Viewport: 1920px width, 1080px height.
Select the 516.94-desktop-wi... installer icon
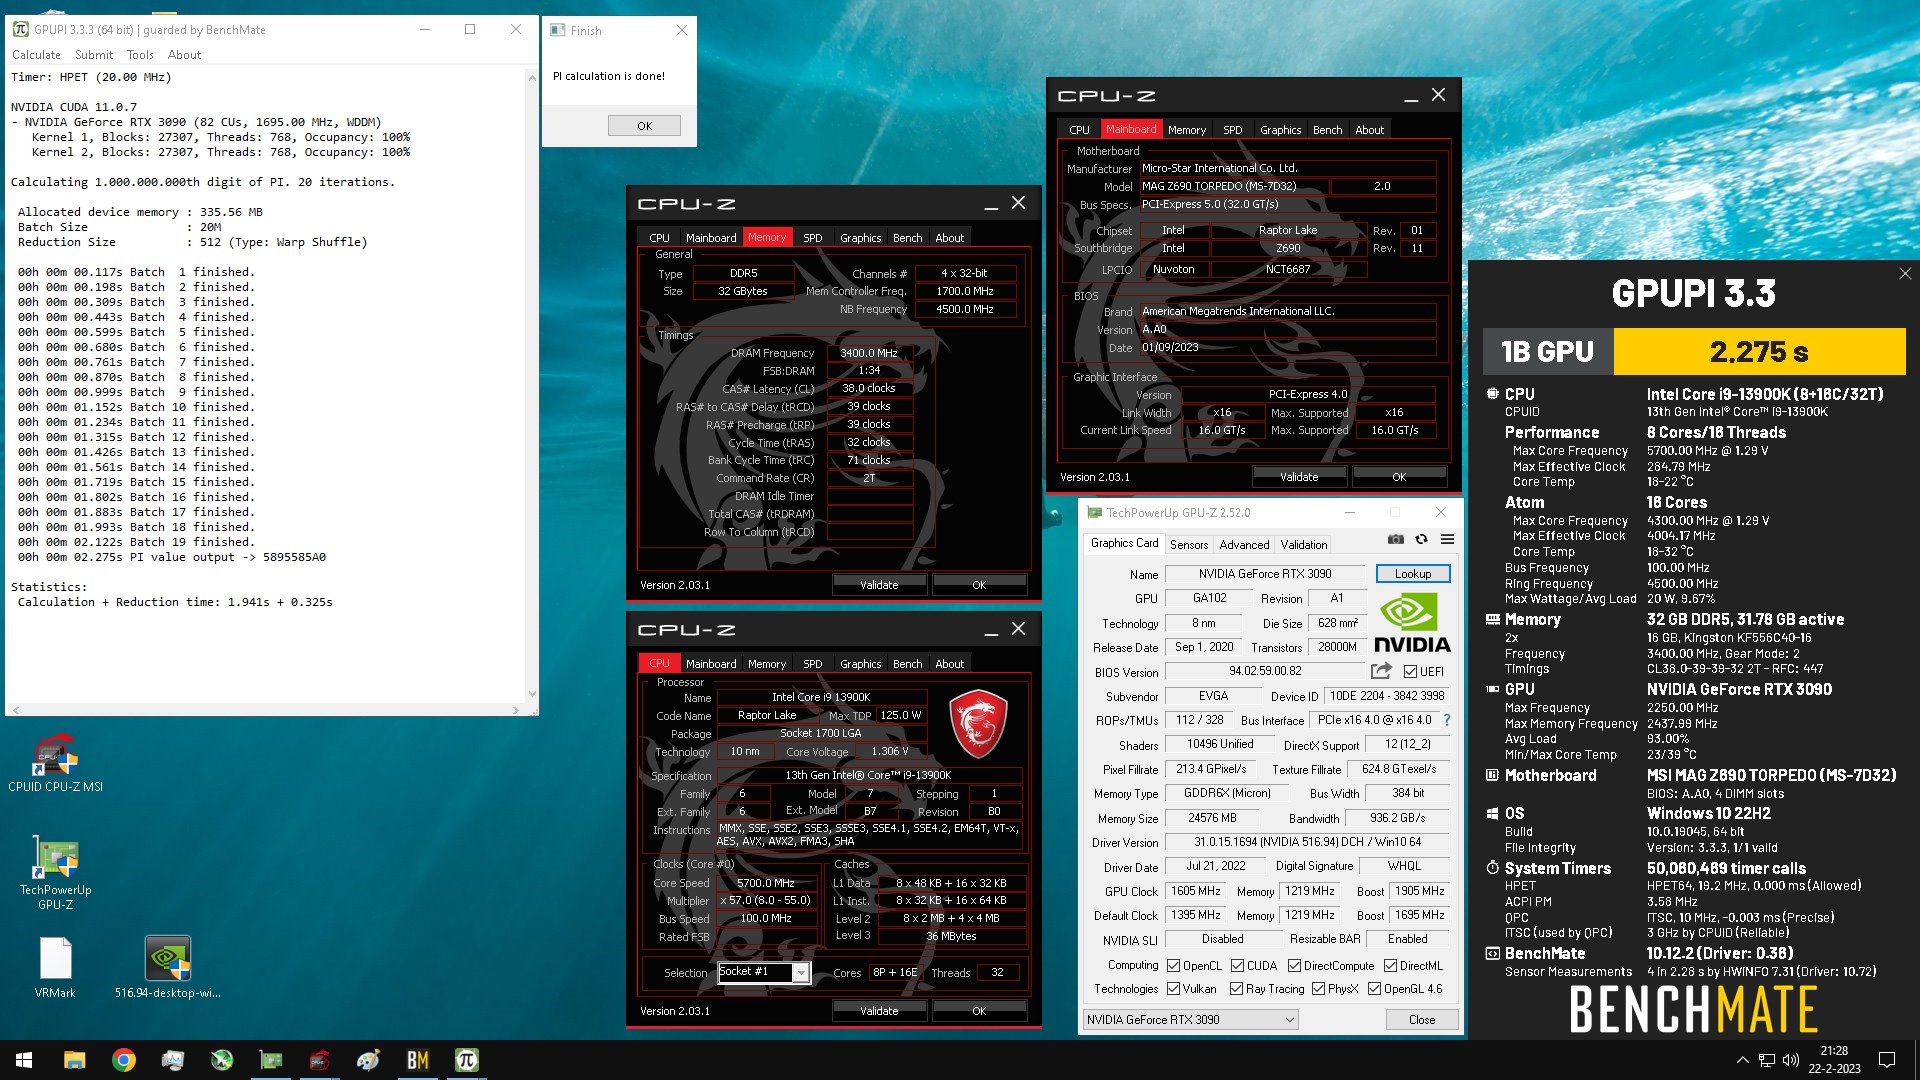tap(167, 967)
